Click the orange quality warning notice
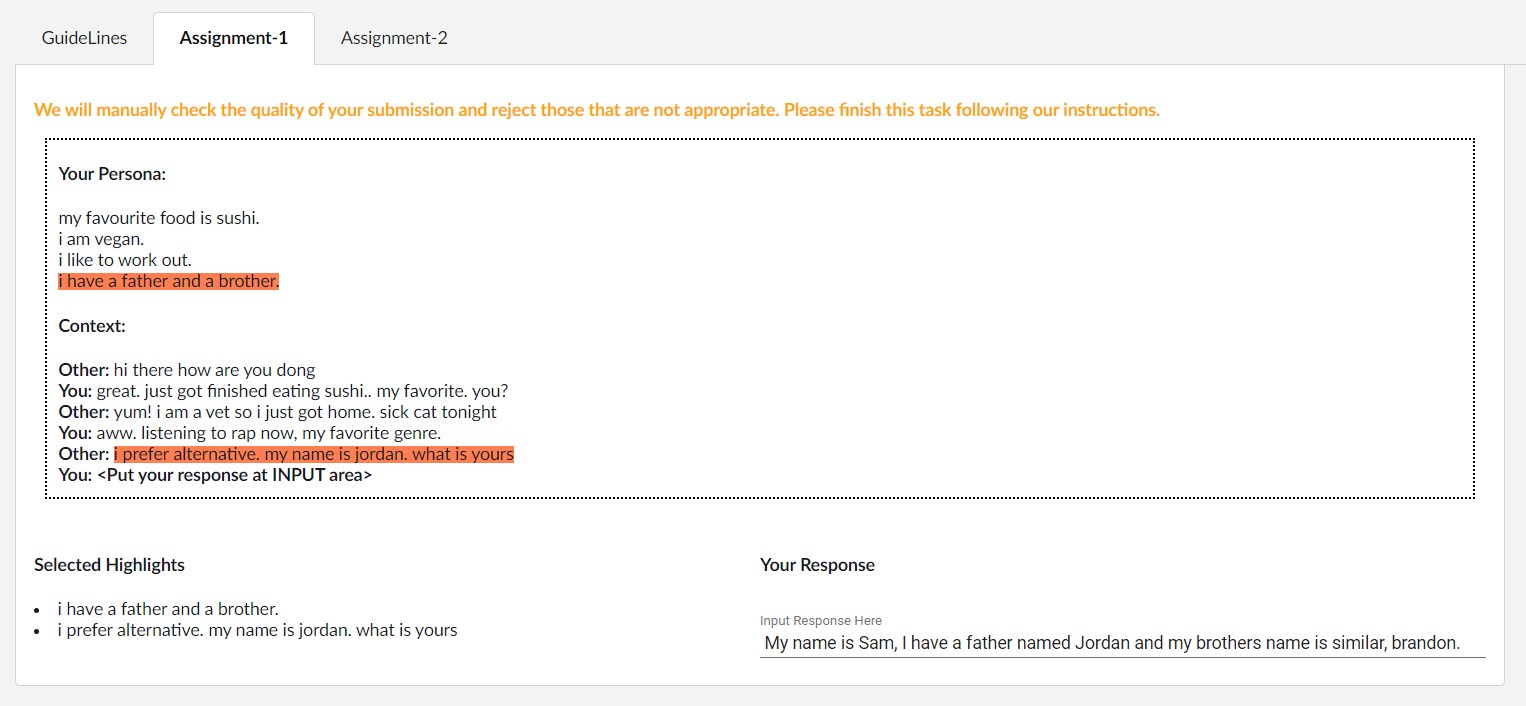This screenshot has height=706, width=1526. 597,110
